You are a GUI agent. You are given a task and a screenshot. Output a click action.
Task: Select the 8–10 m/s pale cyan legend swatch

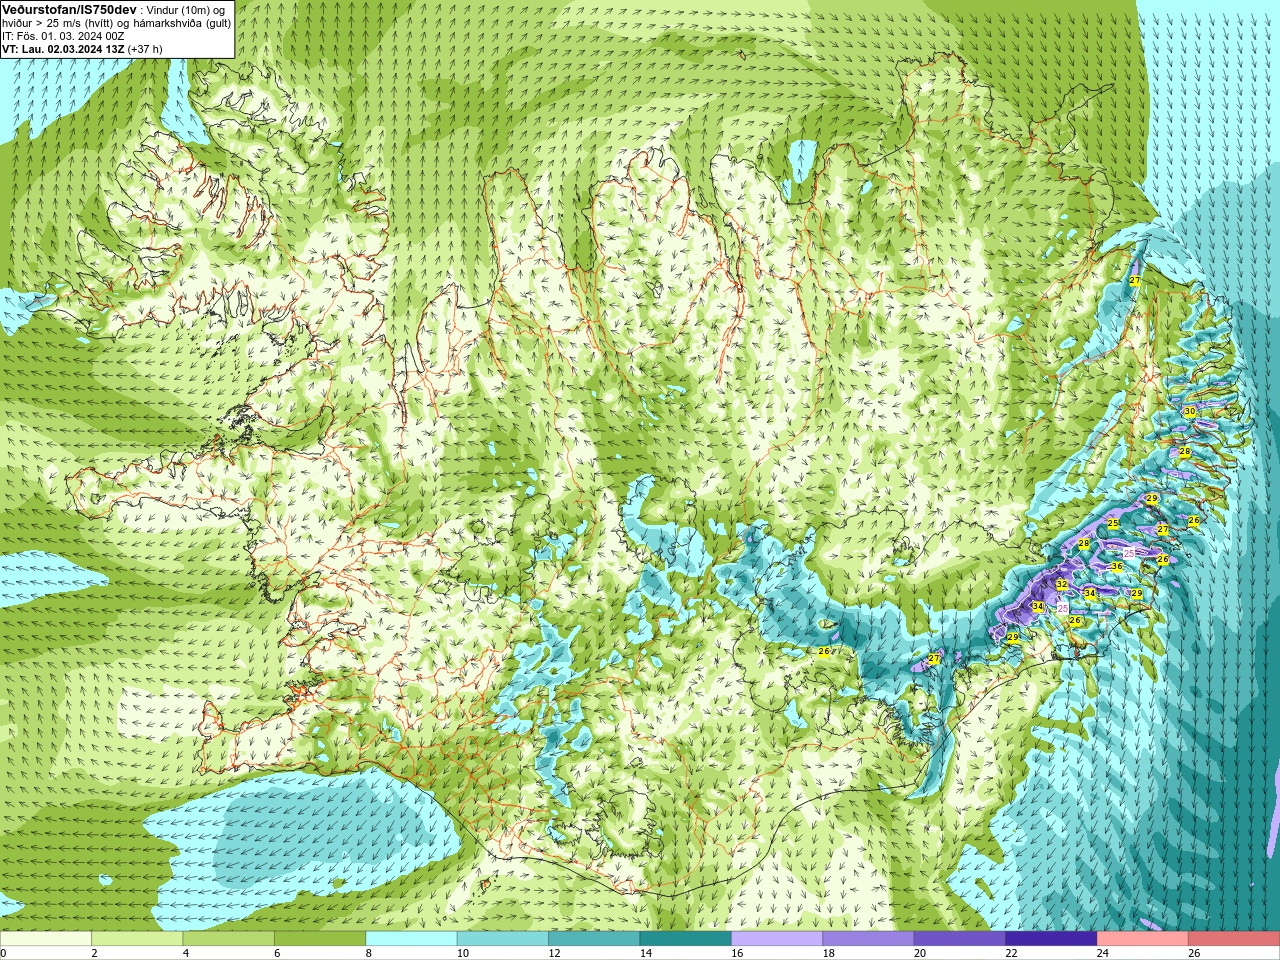tap(412, 939)
